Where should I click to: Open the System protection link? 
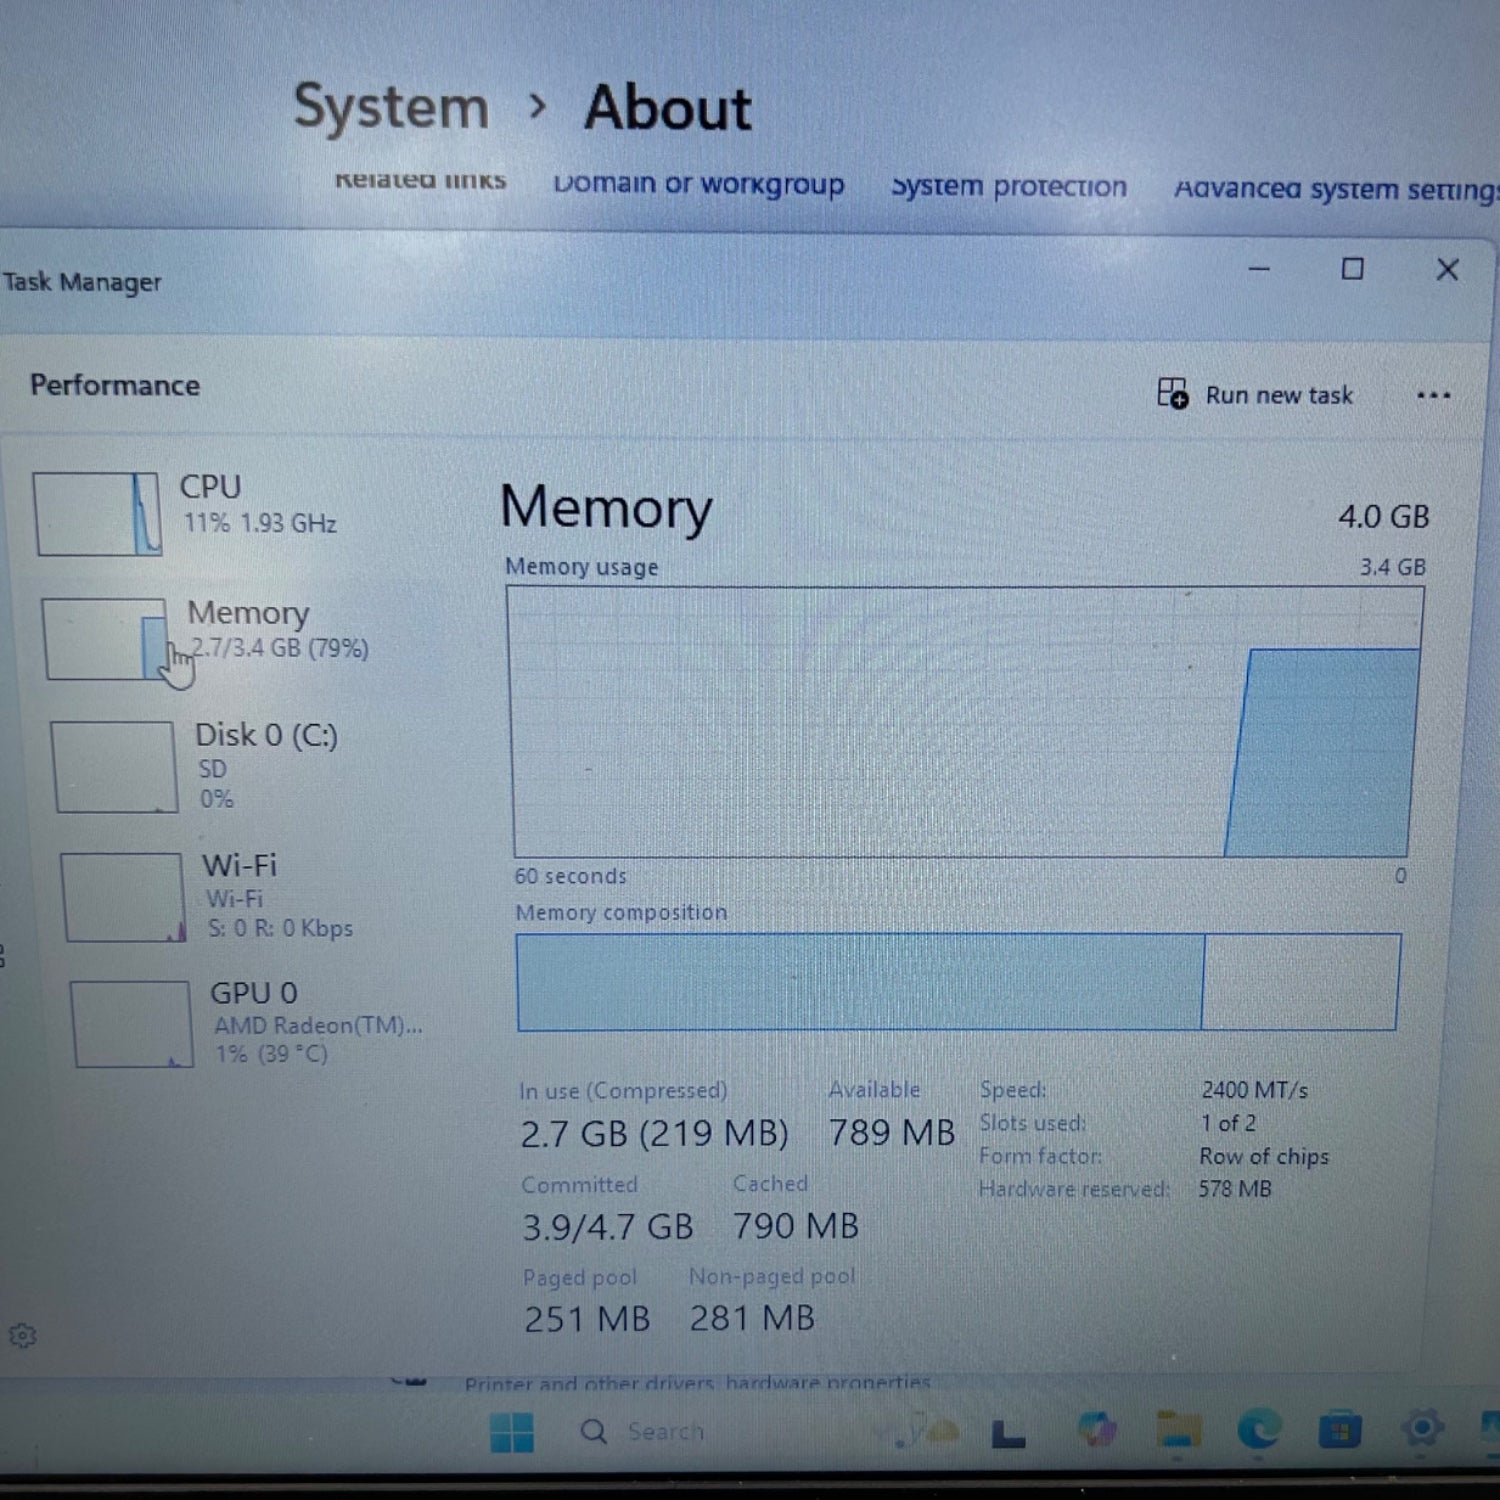coord(1008,186)
